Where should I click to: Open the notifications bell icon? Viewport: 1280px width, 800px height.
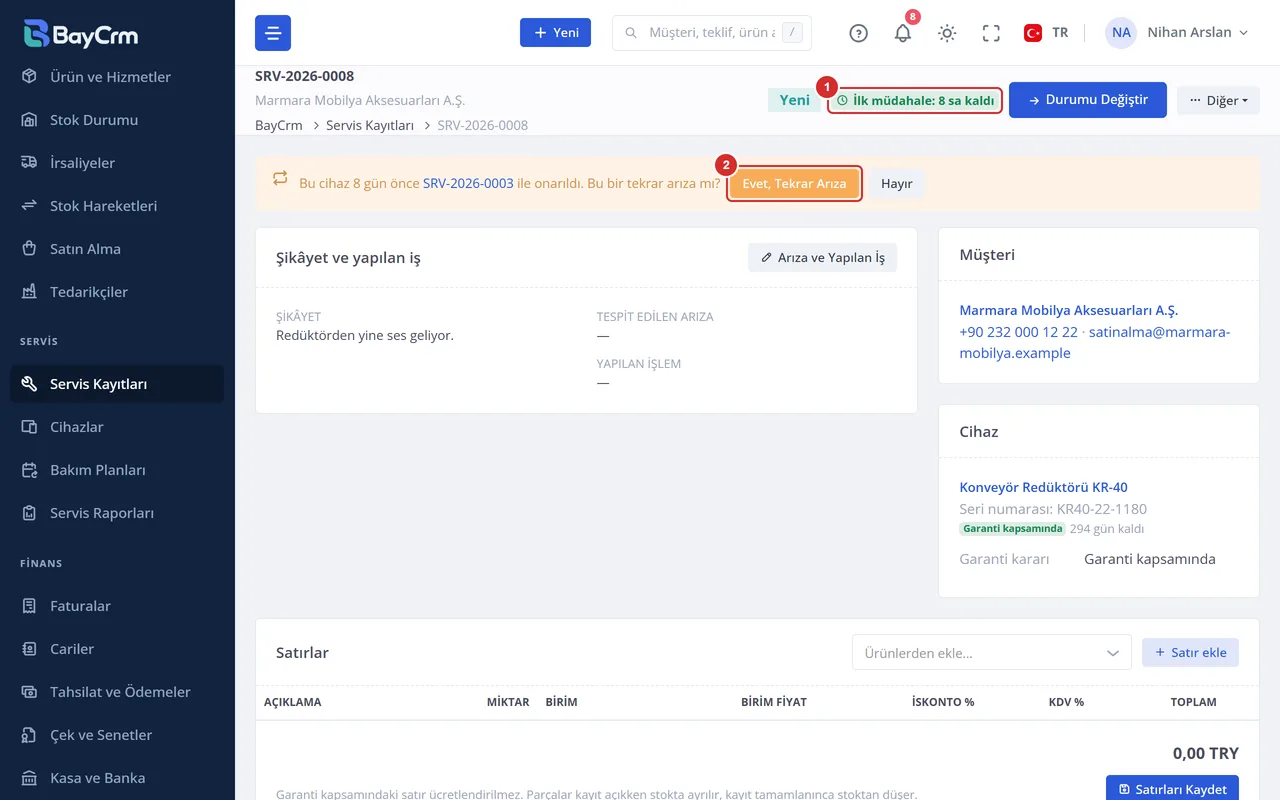click(x=903, y=33)
